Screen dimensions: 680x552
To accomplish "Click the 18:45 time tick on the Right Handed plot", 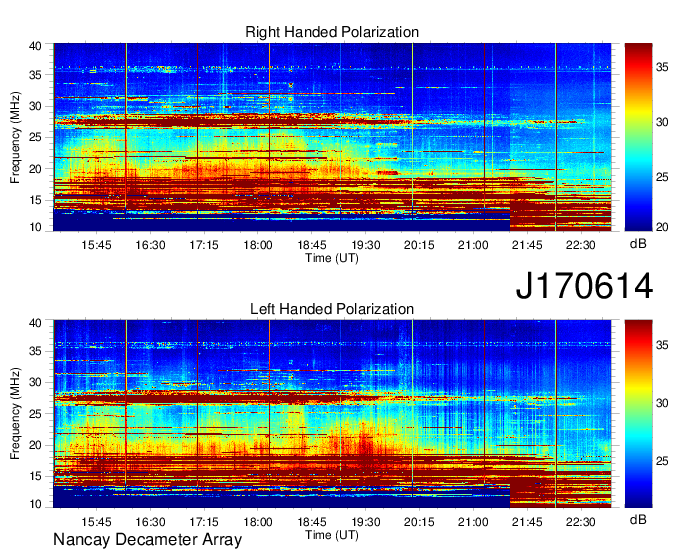I will click(x=311, y=245).
